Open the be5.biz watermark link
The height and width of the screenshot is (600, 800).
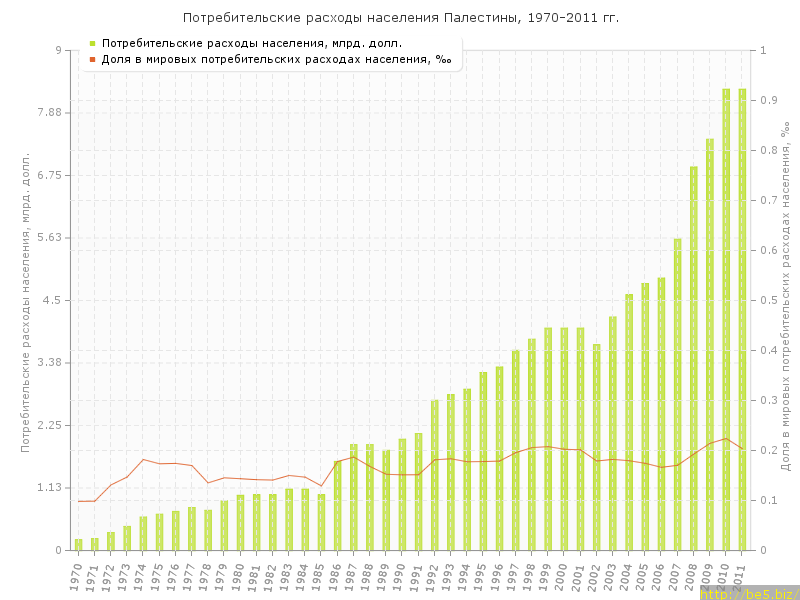tap(748, 593)
